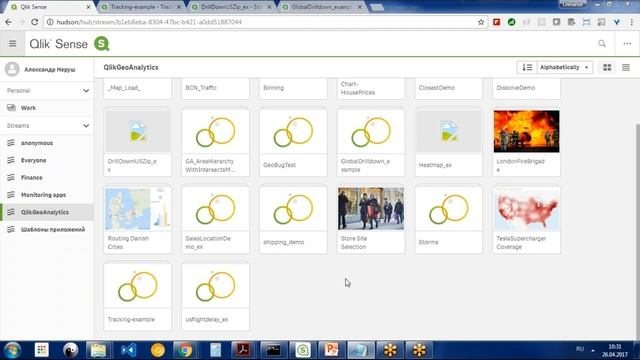
Task: Open the SalesLocationDemo_ex app
Action: coord(216,220)
